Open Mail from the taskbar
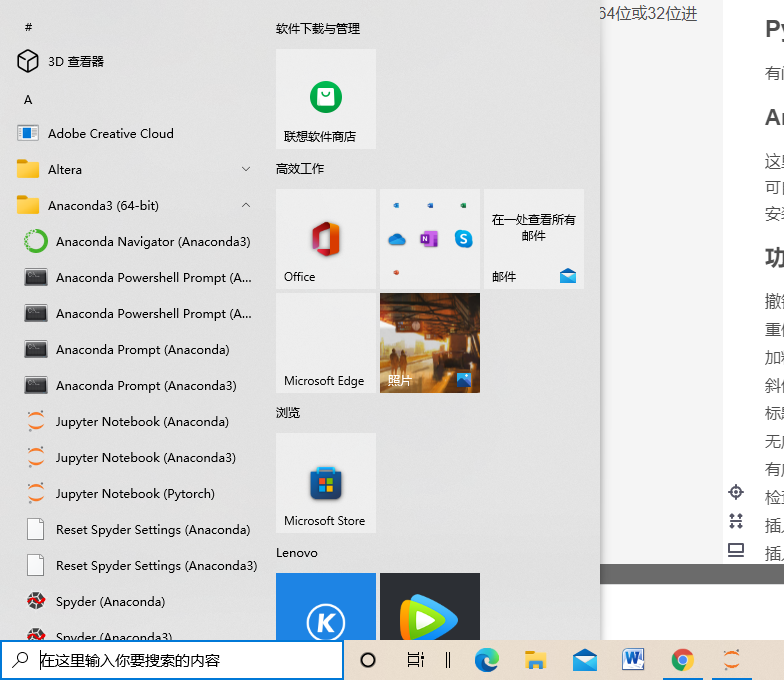The width and height of the screenshot is (784, 680). (x=584, y=660)
